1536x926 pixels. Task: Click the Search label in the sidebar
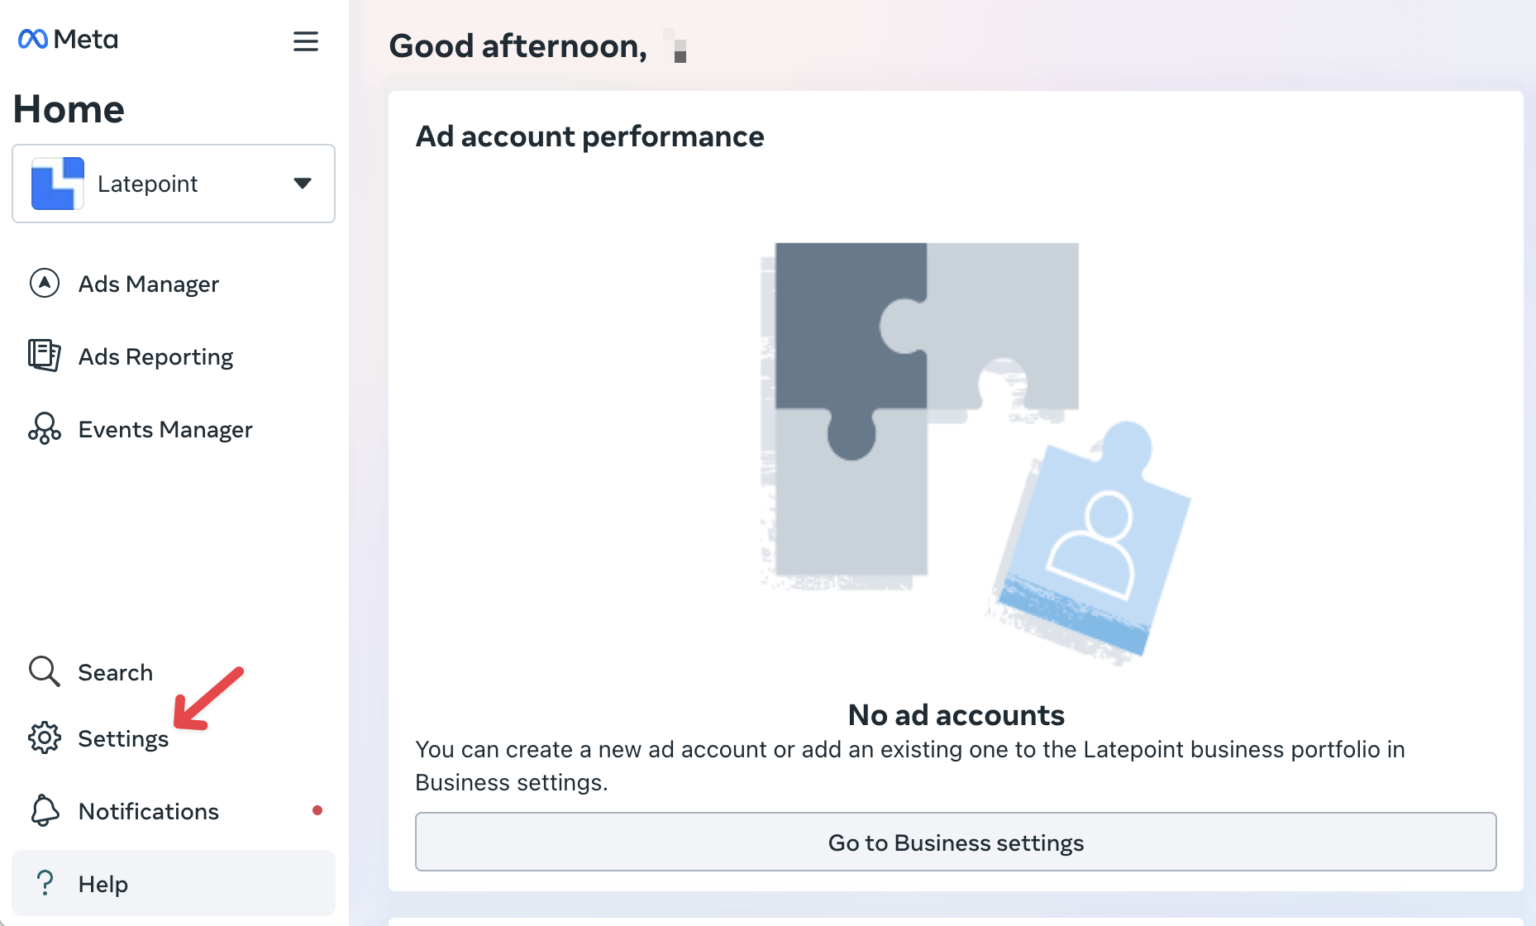[115, 673]
